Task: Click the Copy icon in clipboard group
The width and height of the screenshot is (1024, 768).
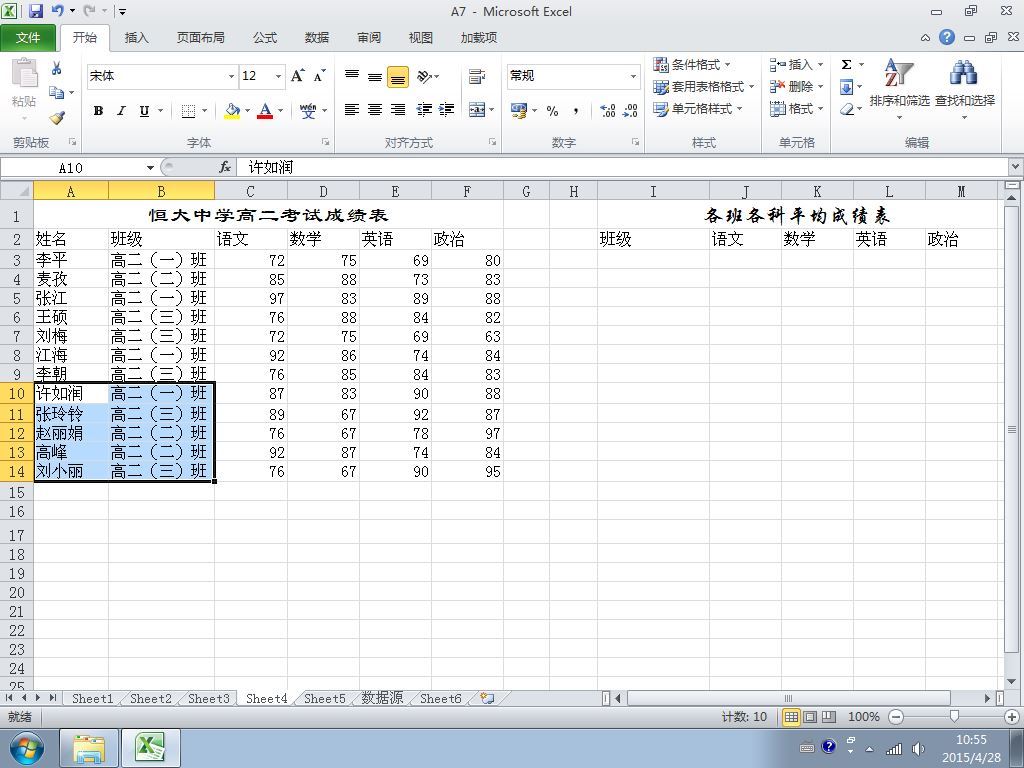Action: point(57,93)
